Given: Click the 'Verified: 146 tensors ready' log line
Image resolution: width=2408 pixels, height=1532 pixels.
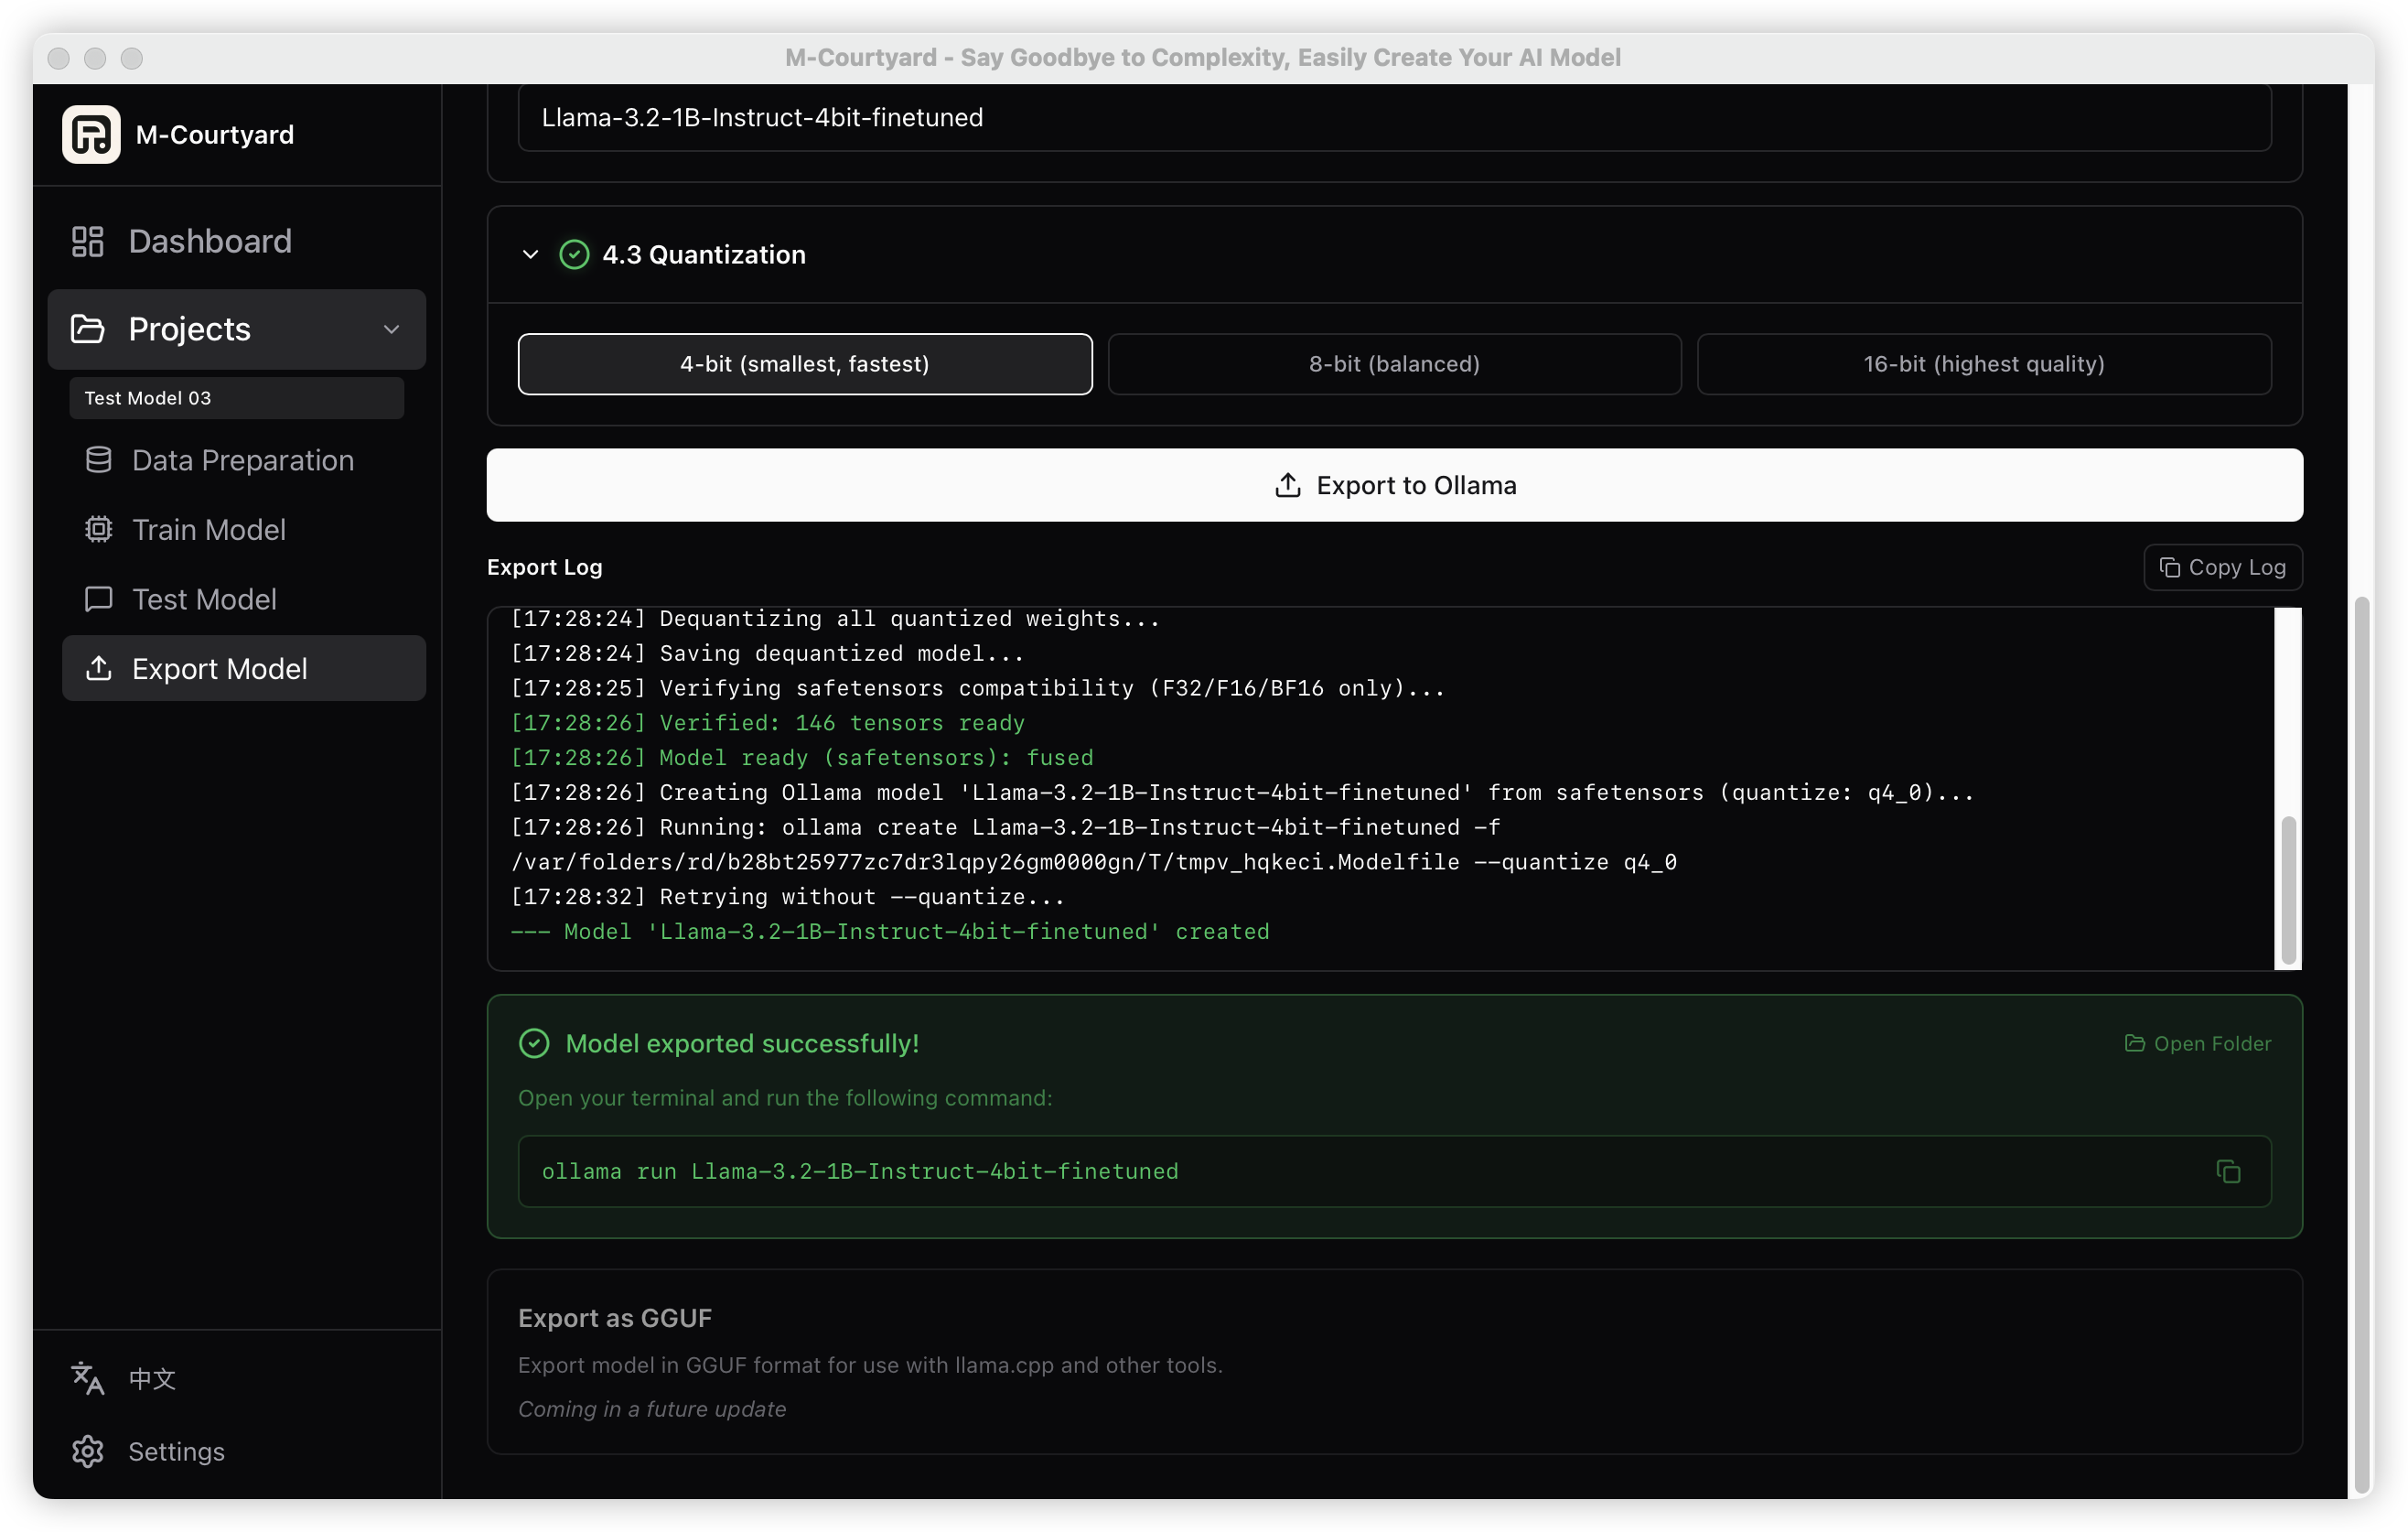Looking at the screenshot, I should pos(768,723).
